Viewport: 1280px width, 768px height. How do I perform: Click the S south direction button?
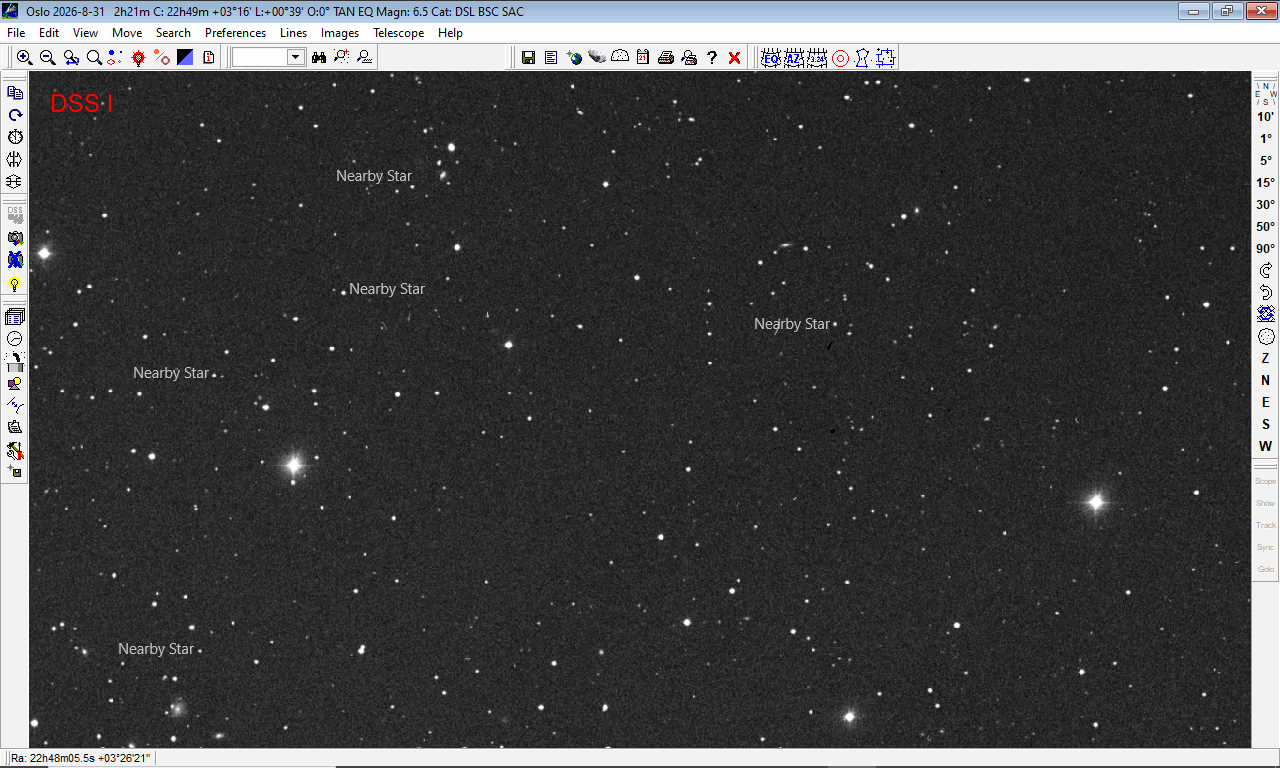(1266, 424)
